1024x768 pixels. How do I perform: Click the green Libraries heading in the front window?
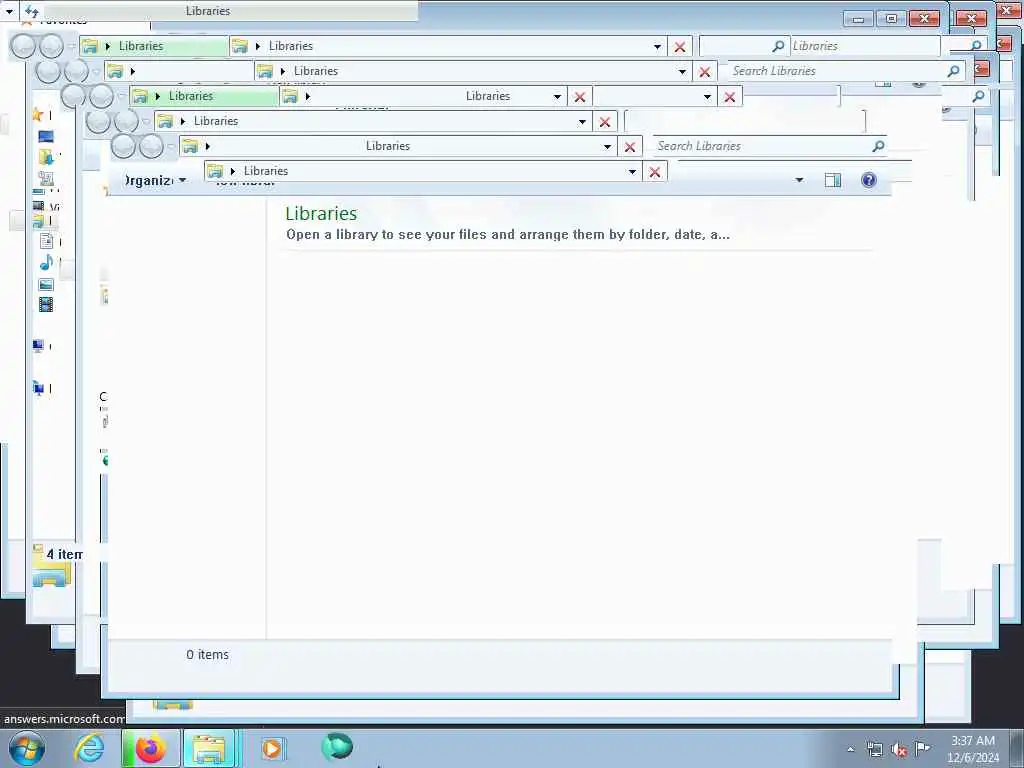click(321, 214)
